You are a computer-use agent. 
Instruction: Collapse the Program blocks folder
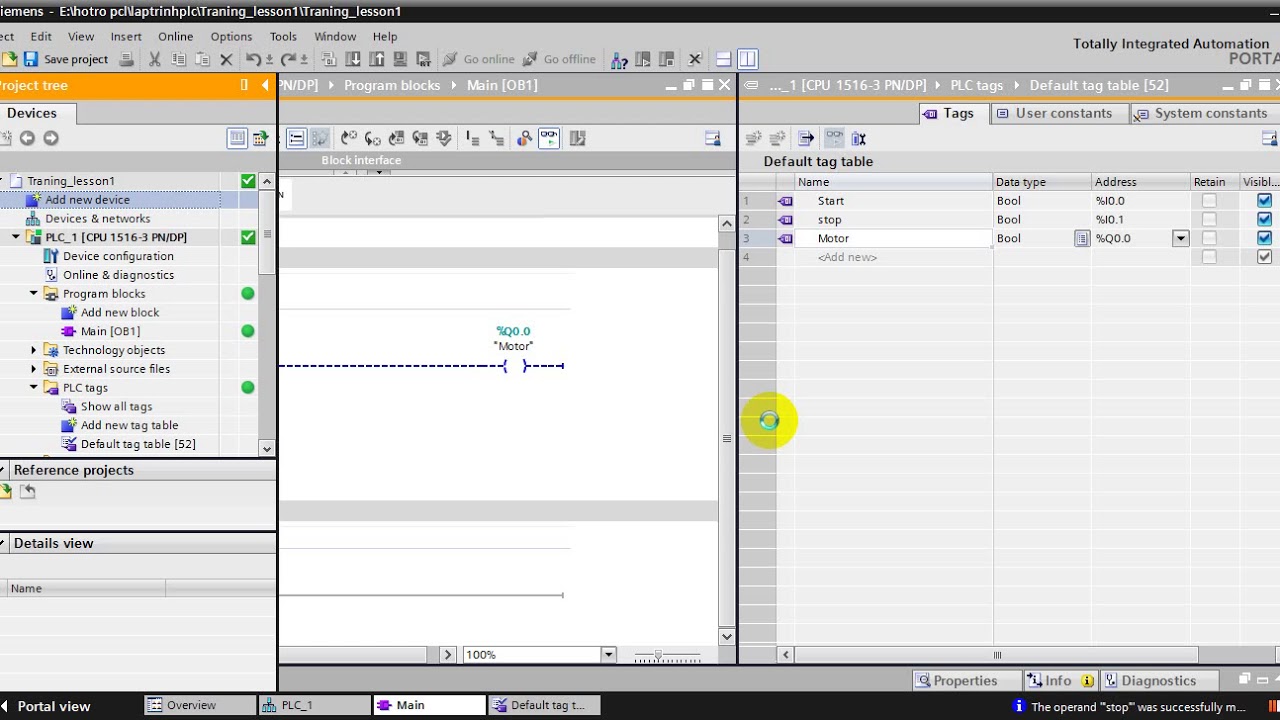pyautogui.click(x=34, y=294)
